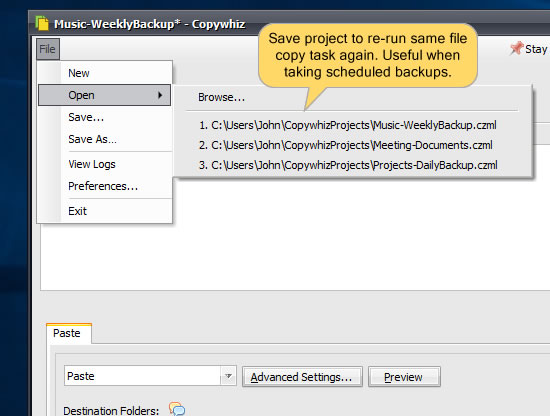Choose New from the File menu

105,73
